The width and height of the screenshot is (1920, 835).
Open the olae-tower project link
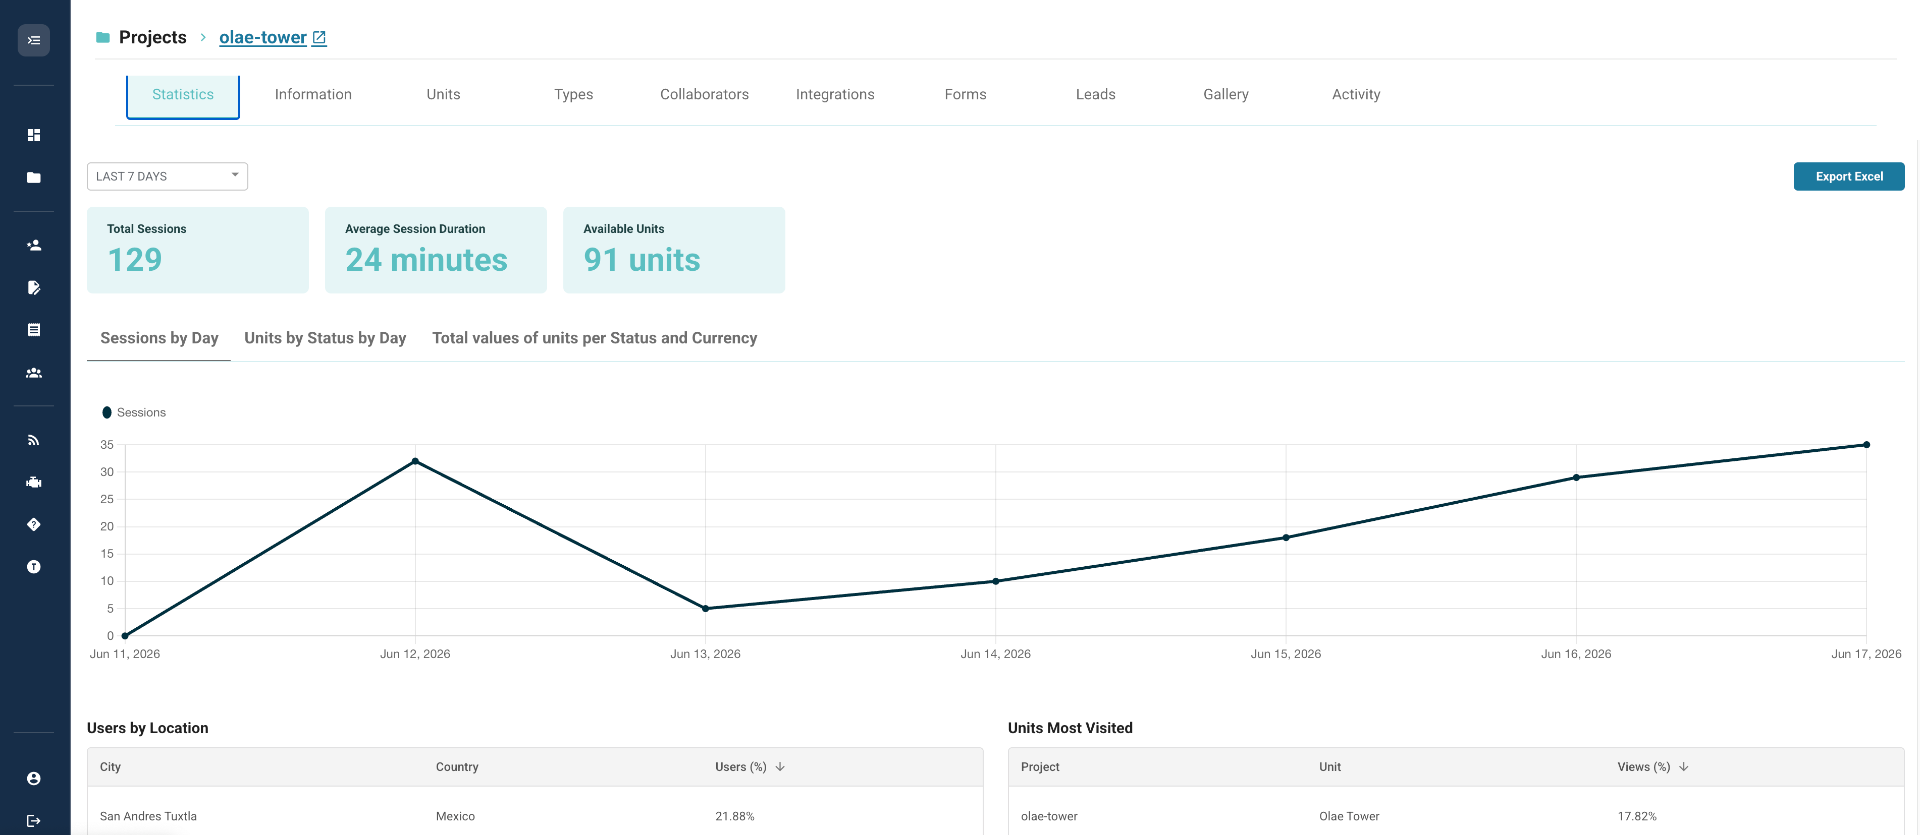pyautogui.click(x=263, y=38)
